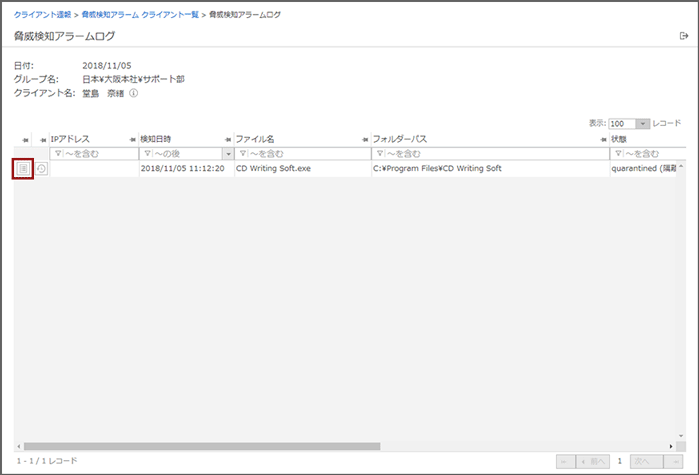Click the クライアント造報 breadcrumb link

41,15
